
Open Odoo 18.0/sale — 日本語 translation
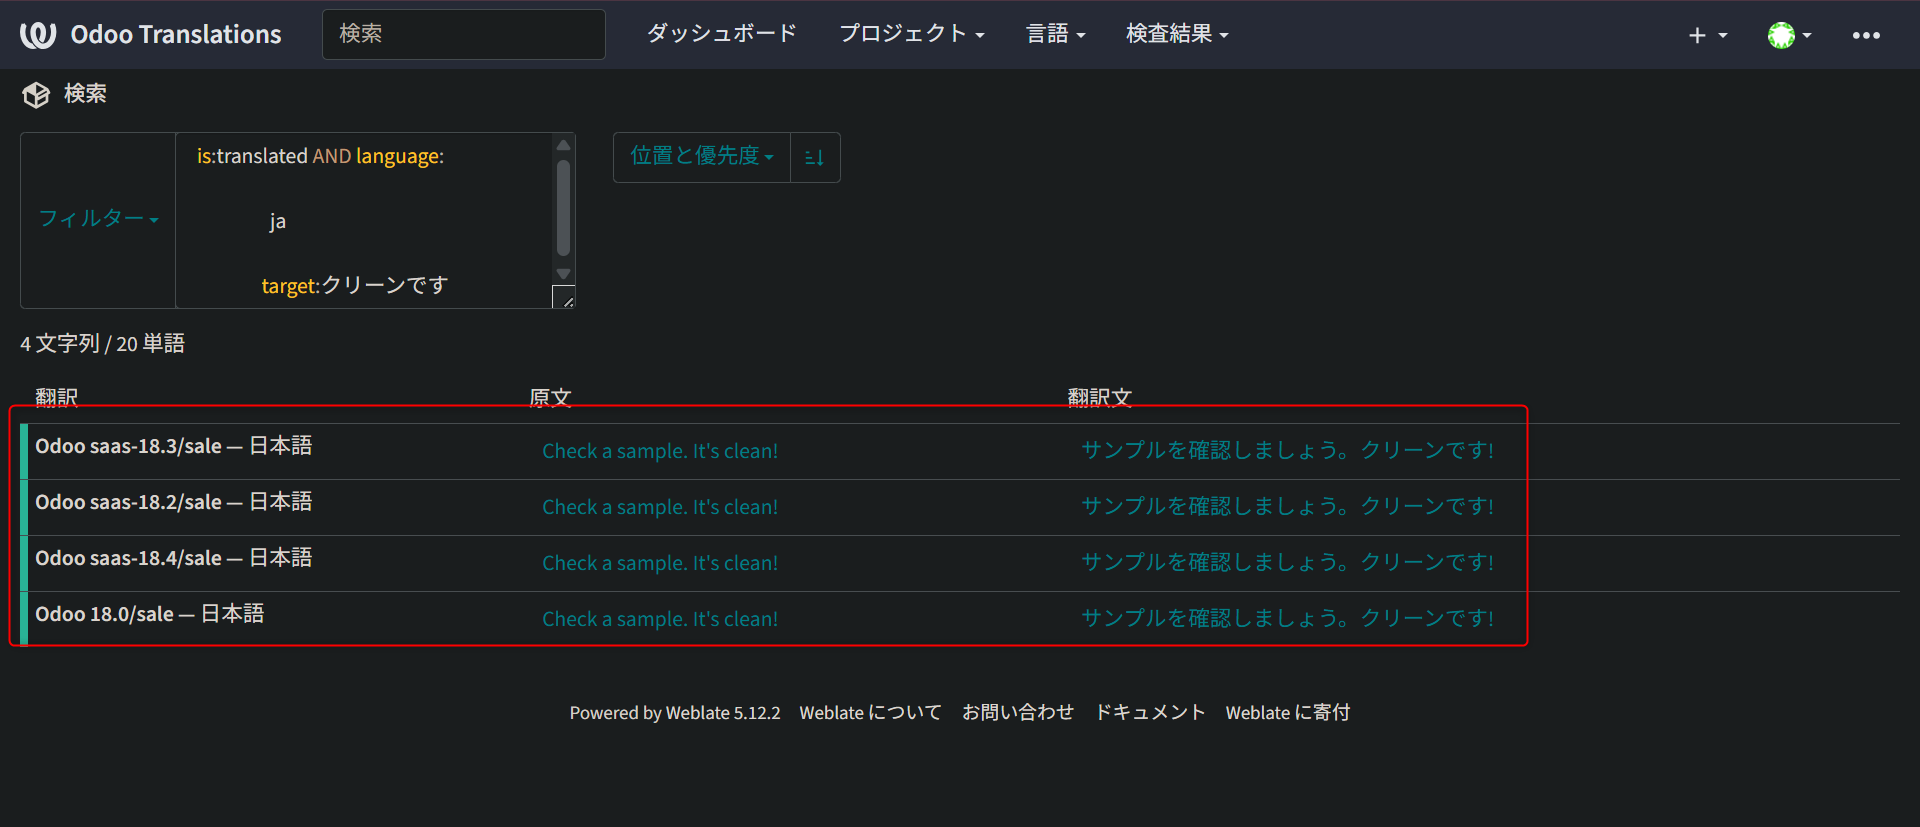point(150,614)
